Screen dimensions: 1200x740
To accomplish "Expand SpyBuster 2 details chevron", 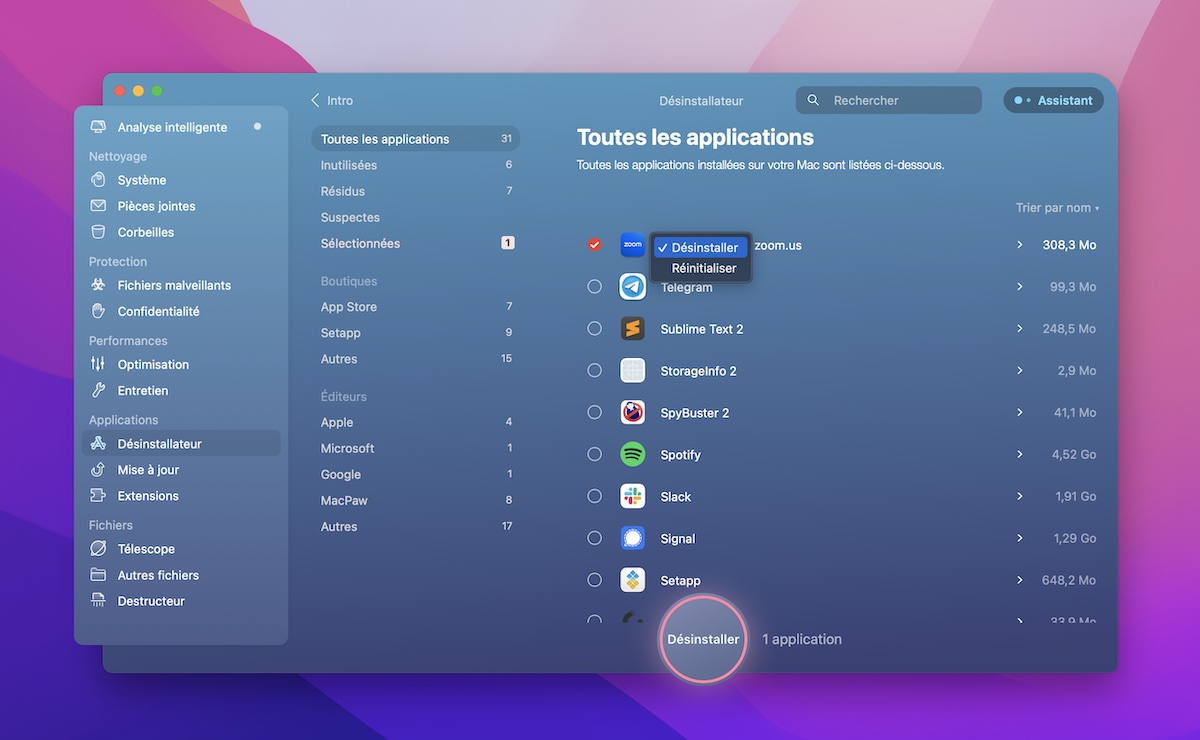I will 1019,412.
